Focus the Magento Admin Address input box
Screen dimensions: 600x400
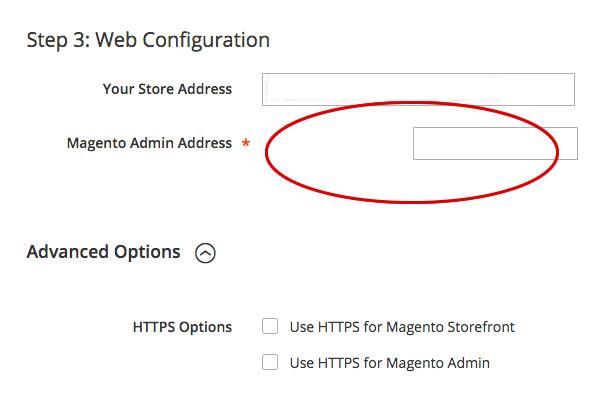click(x=495, y=143)
